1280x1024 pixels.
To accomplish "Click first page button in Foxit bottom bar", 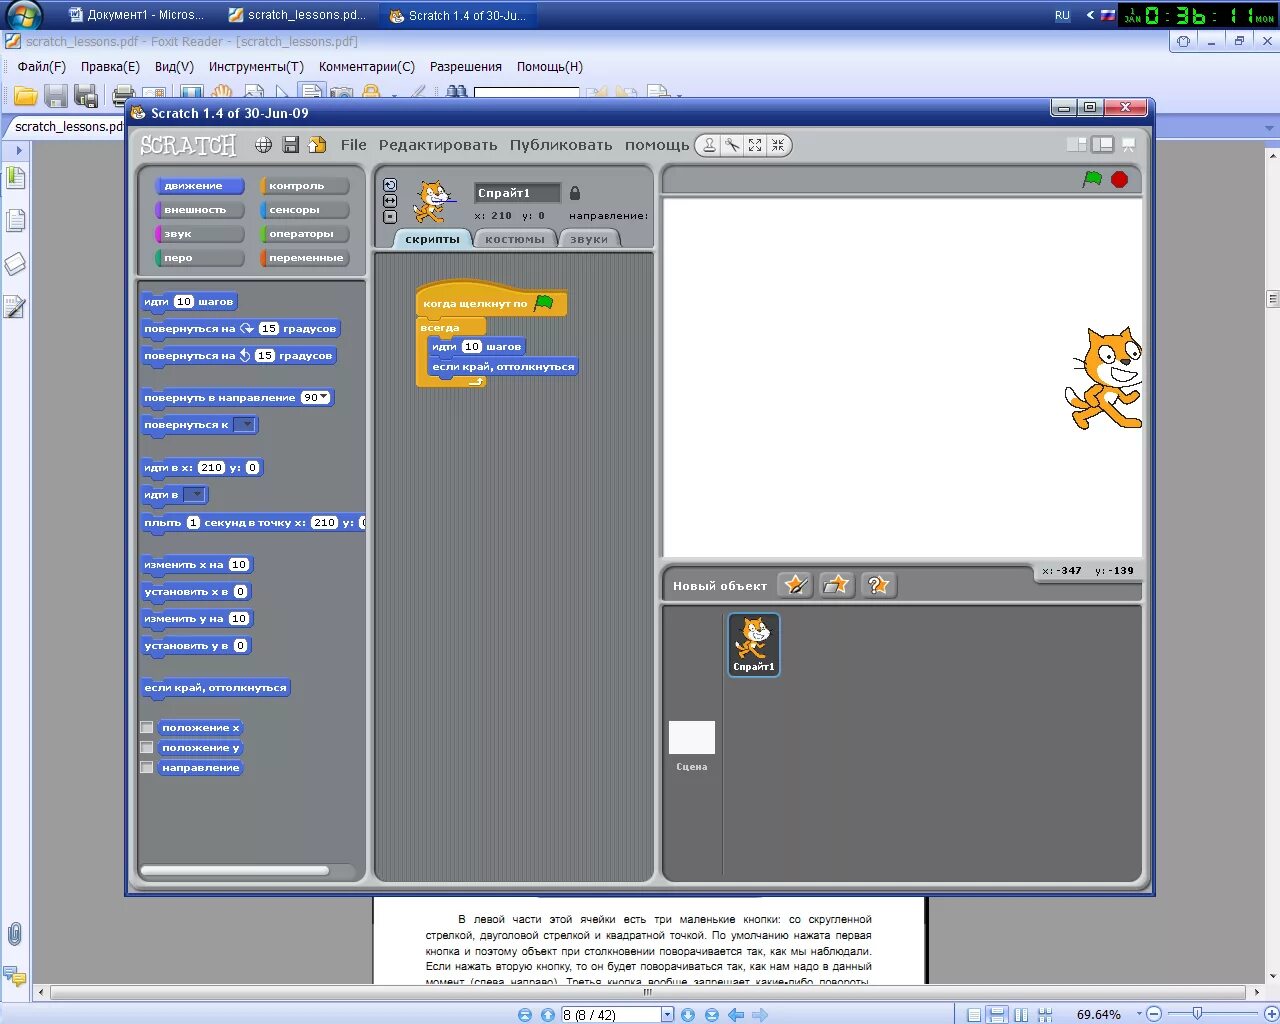I will 525,1015.
